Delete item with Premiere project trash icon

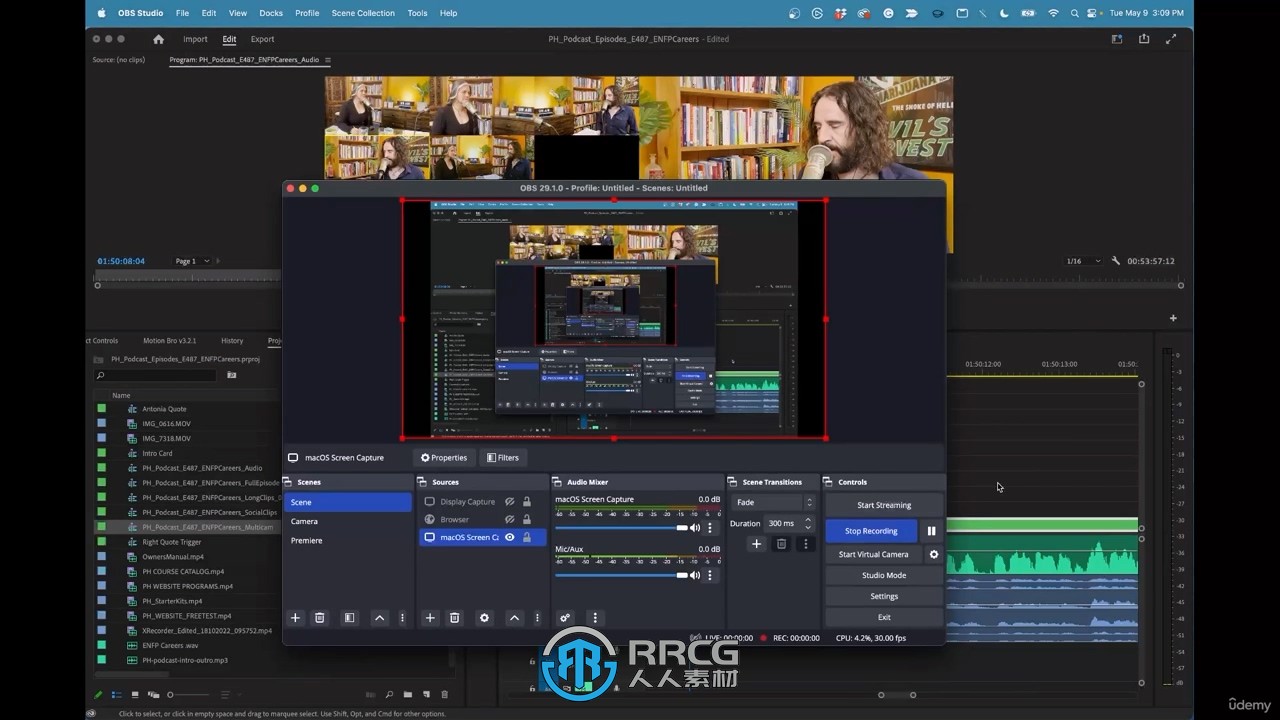(x=445, y=695)
